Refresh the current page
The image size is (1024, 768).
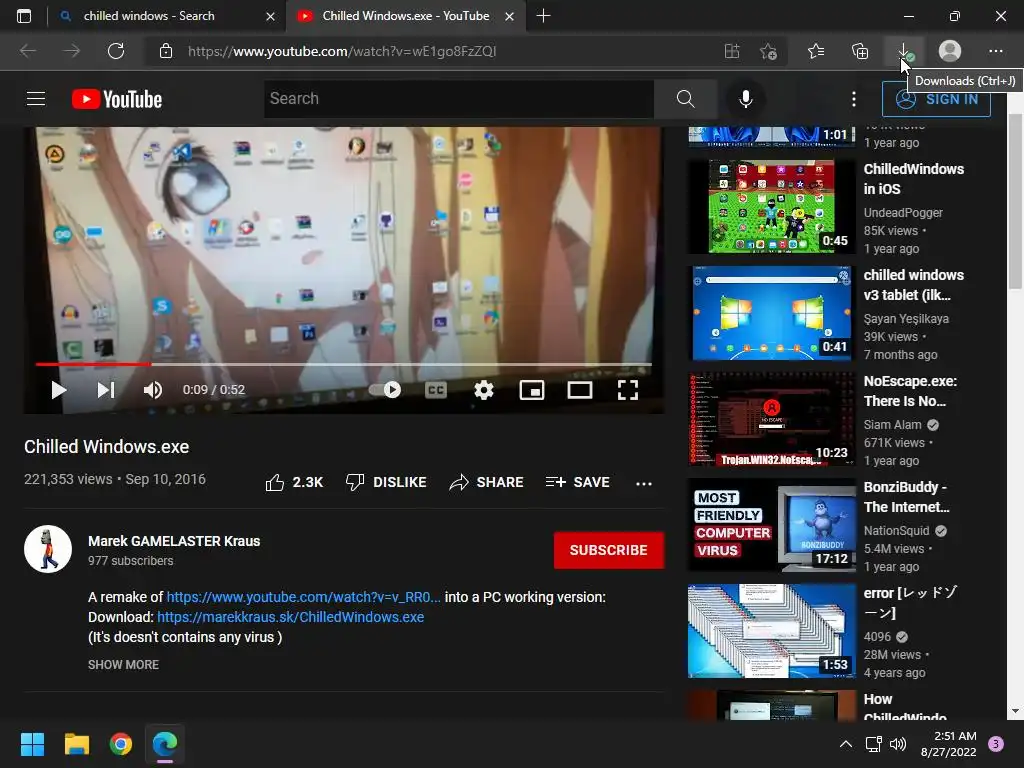tap(116, 51)
